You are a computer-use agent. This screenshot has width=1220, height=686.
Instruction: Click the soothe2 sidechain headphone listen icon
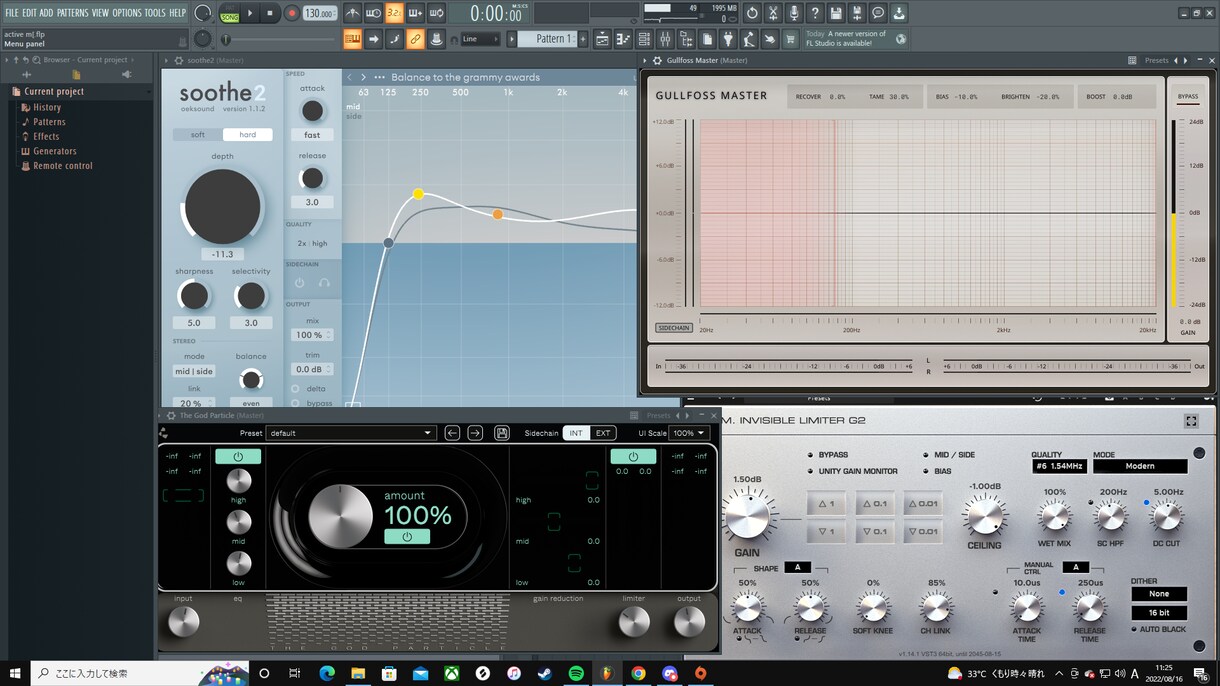coord(324,283)
